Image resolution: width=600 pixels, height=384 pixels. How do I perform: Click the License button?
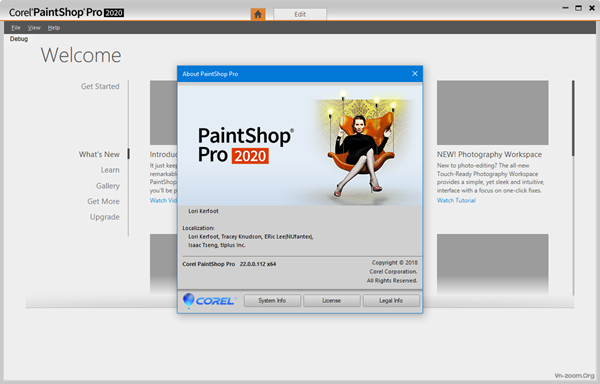(331, 301)
